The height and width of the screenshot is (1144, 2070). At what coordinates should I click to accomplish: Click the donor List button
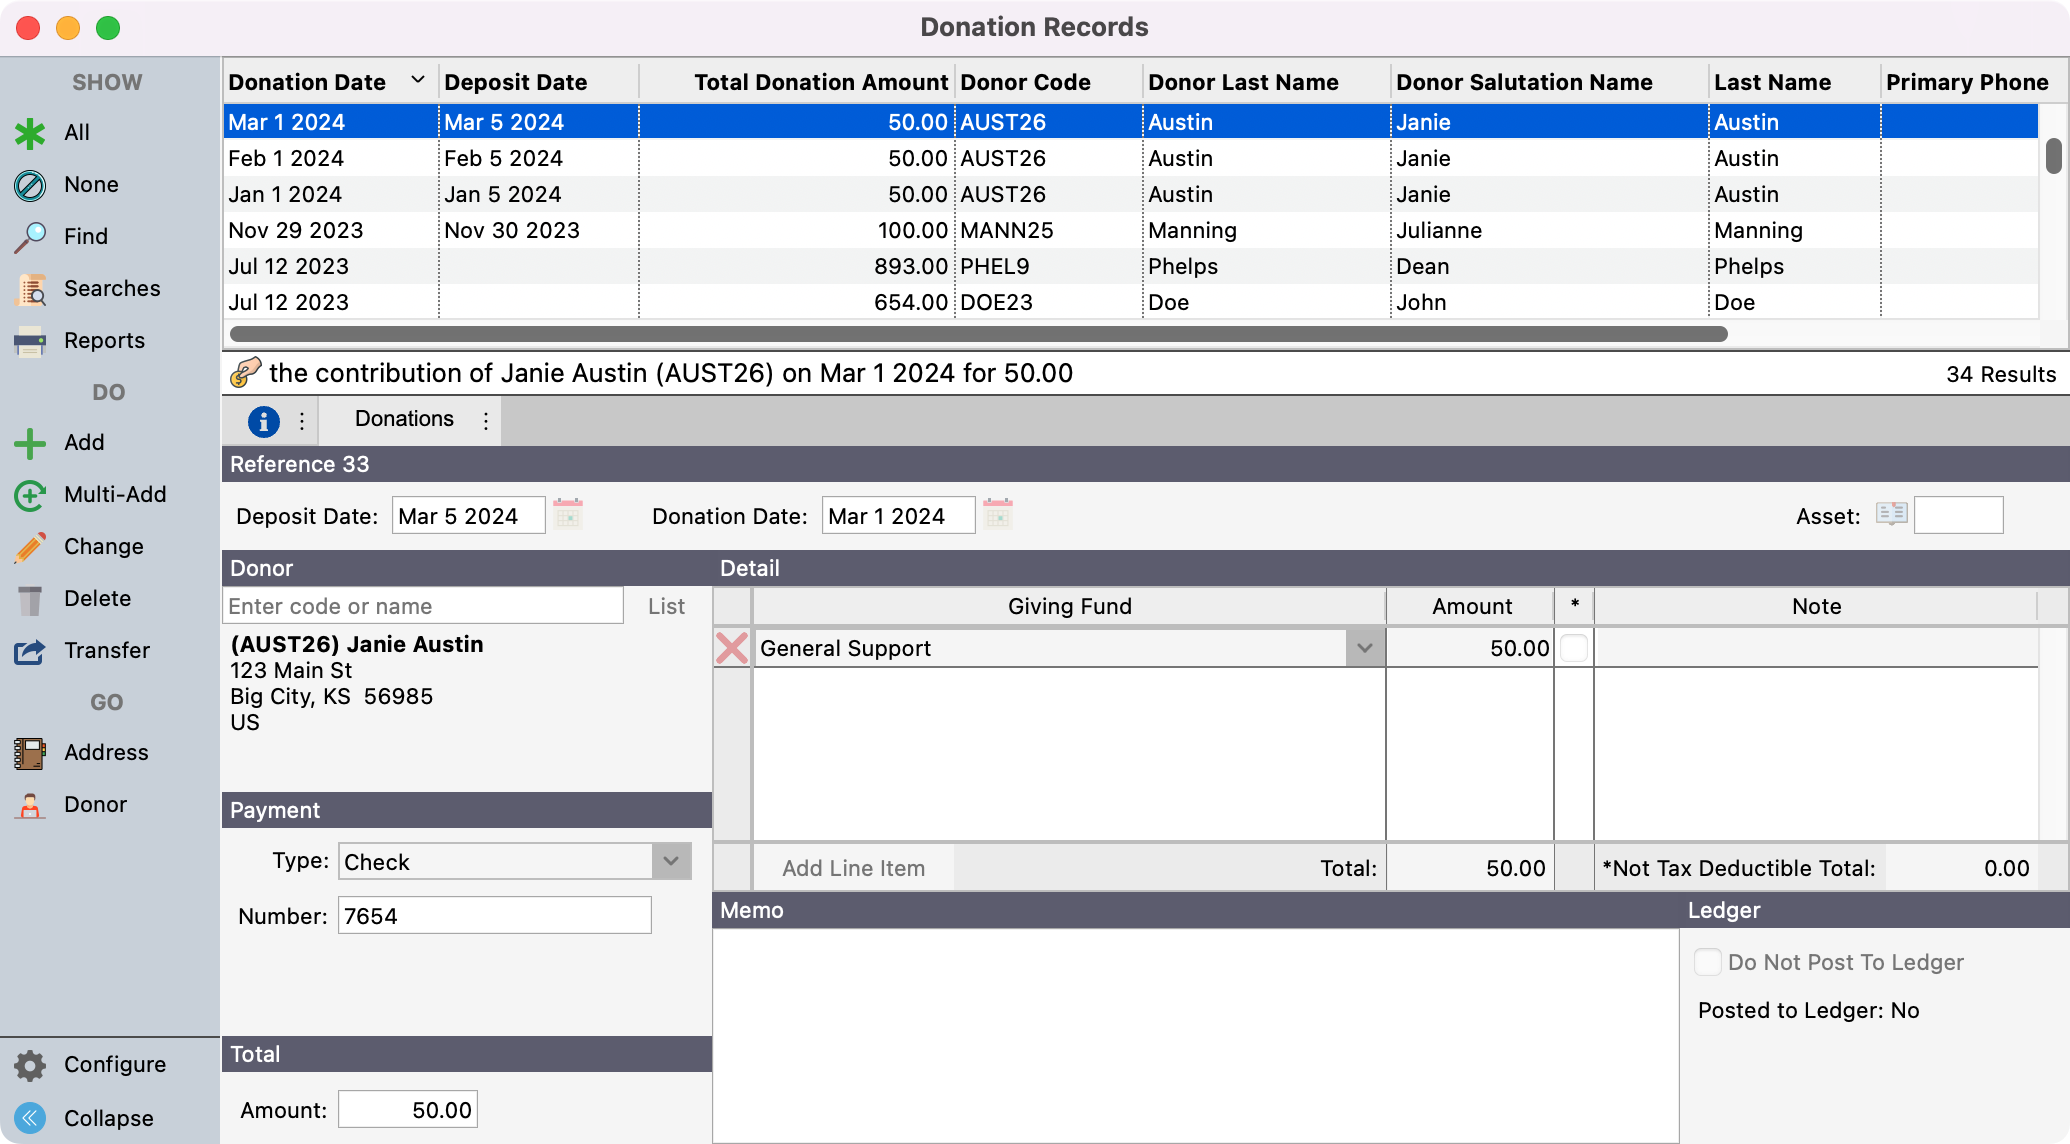(x=666, y=606)
